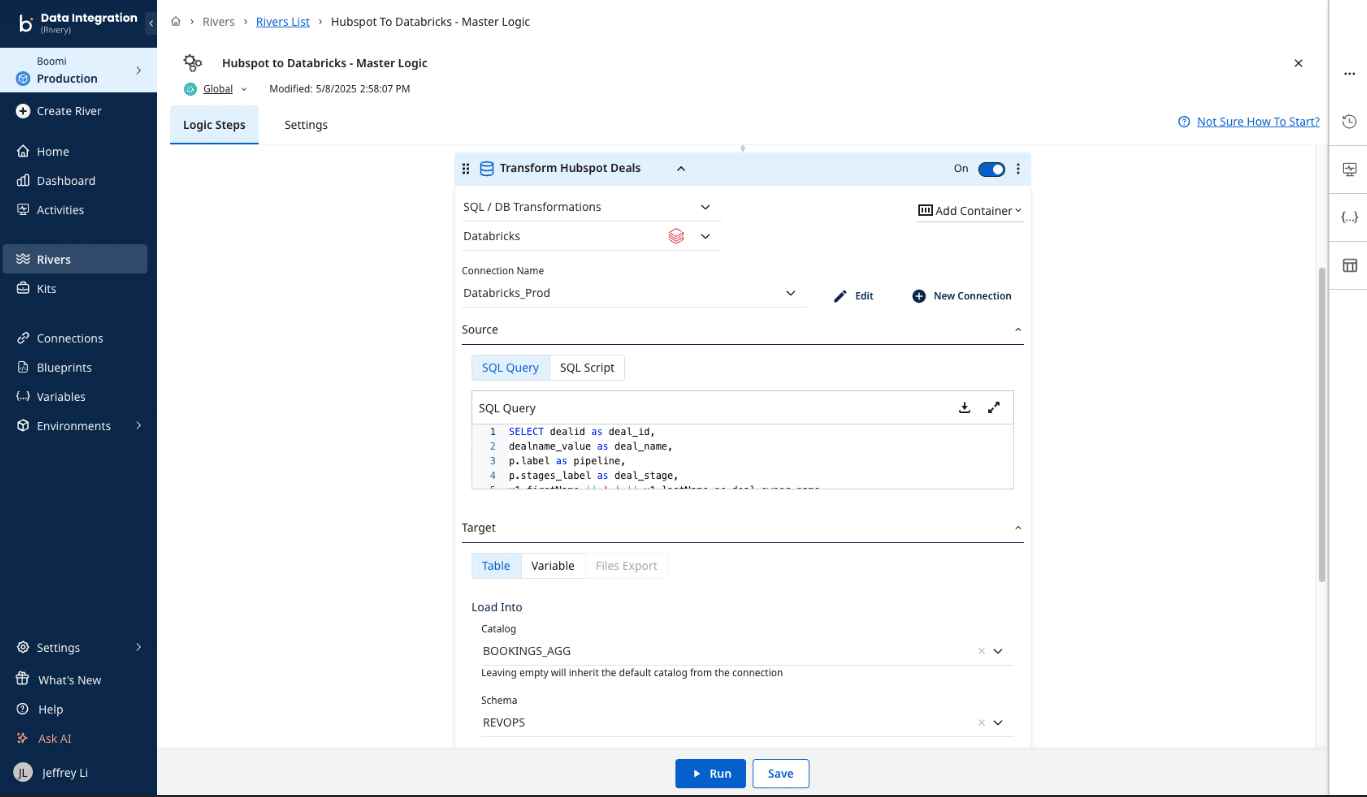Select Files Export target type

(626, 566)
